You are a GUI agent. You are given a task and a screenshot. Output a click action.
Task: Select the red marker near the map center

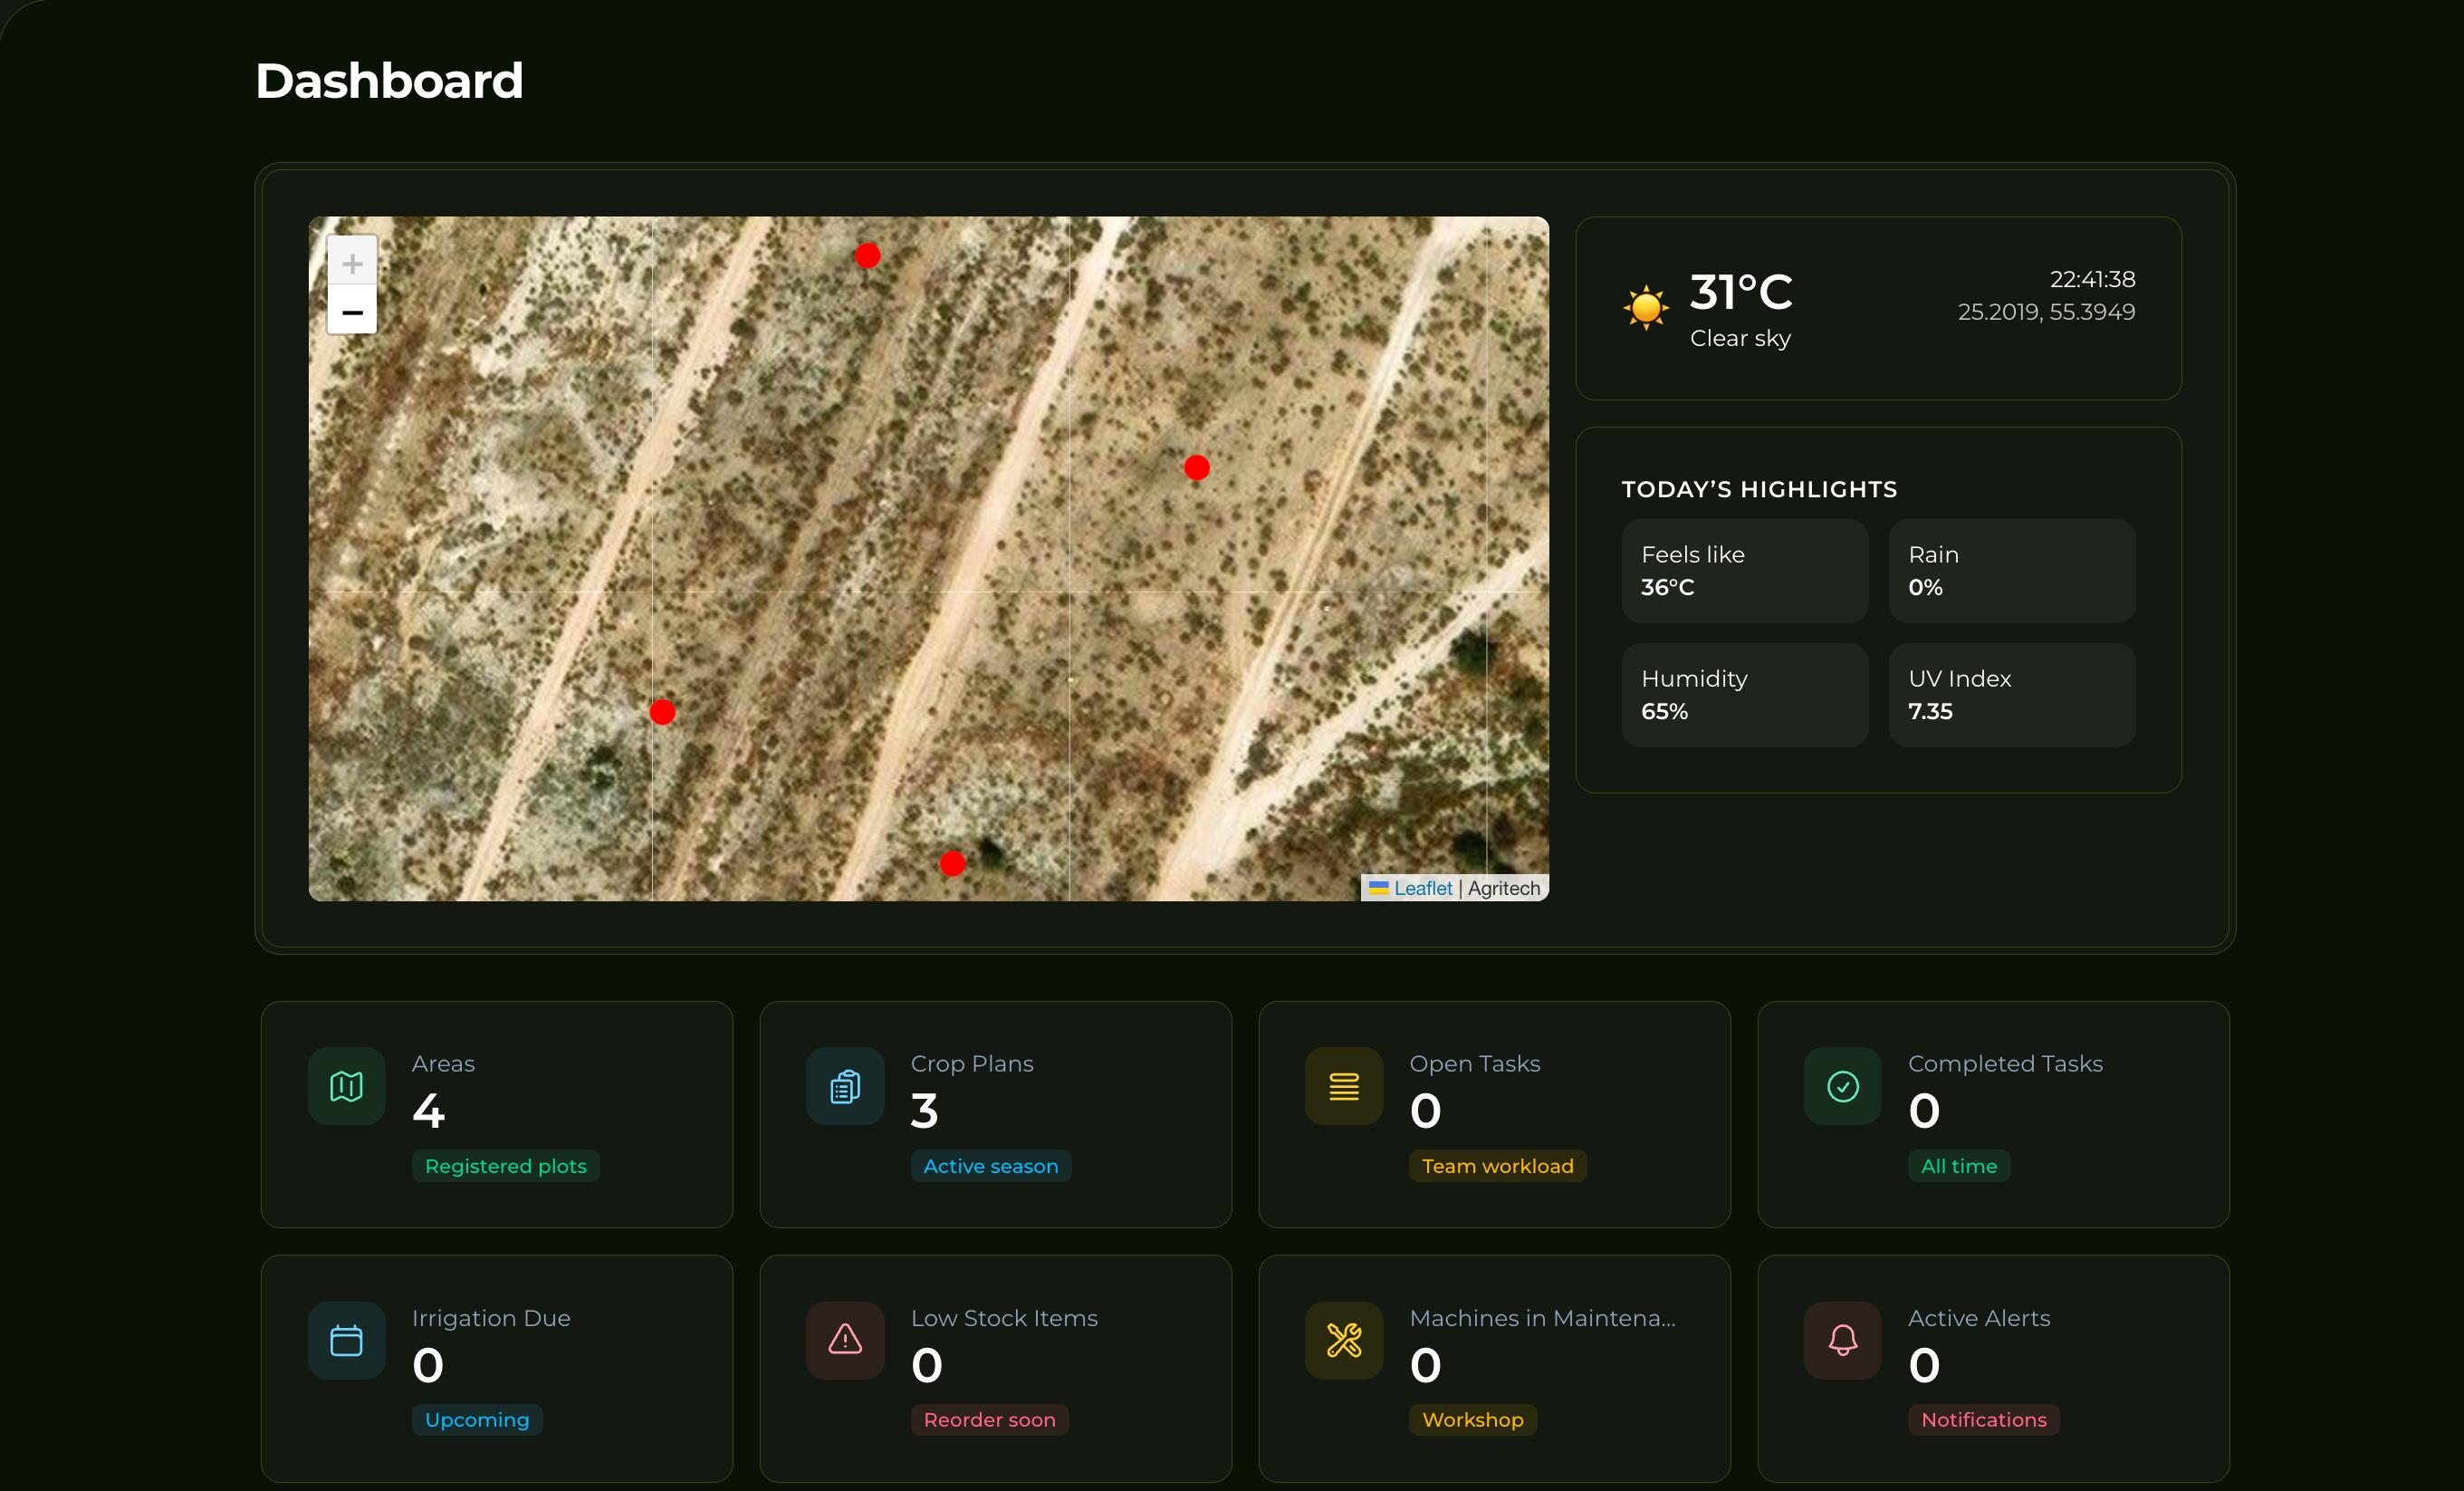click(x=1195, y=466)
